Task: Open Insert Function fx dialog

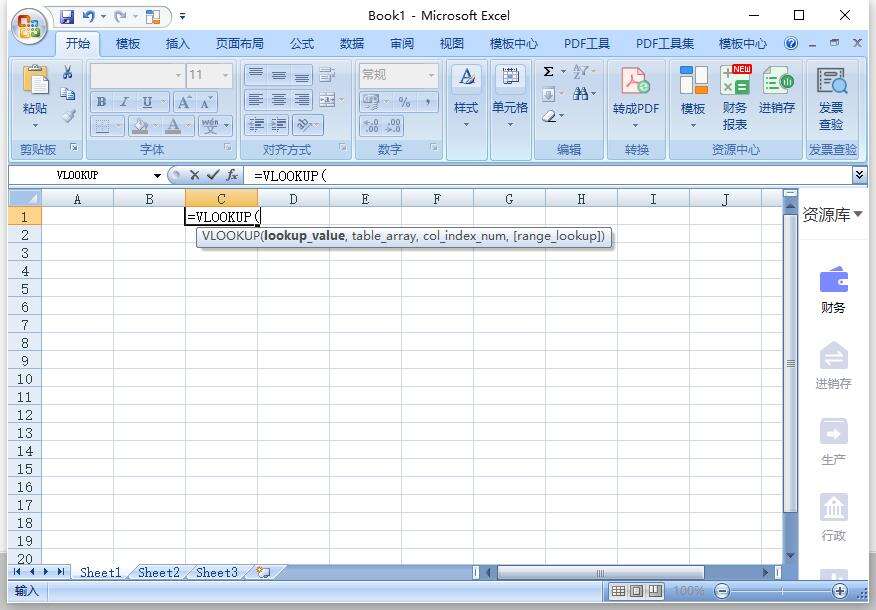Action: (x=232, y=175)
